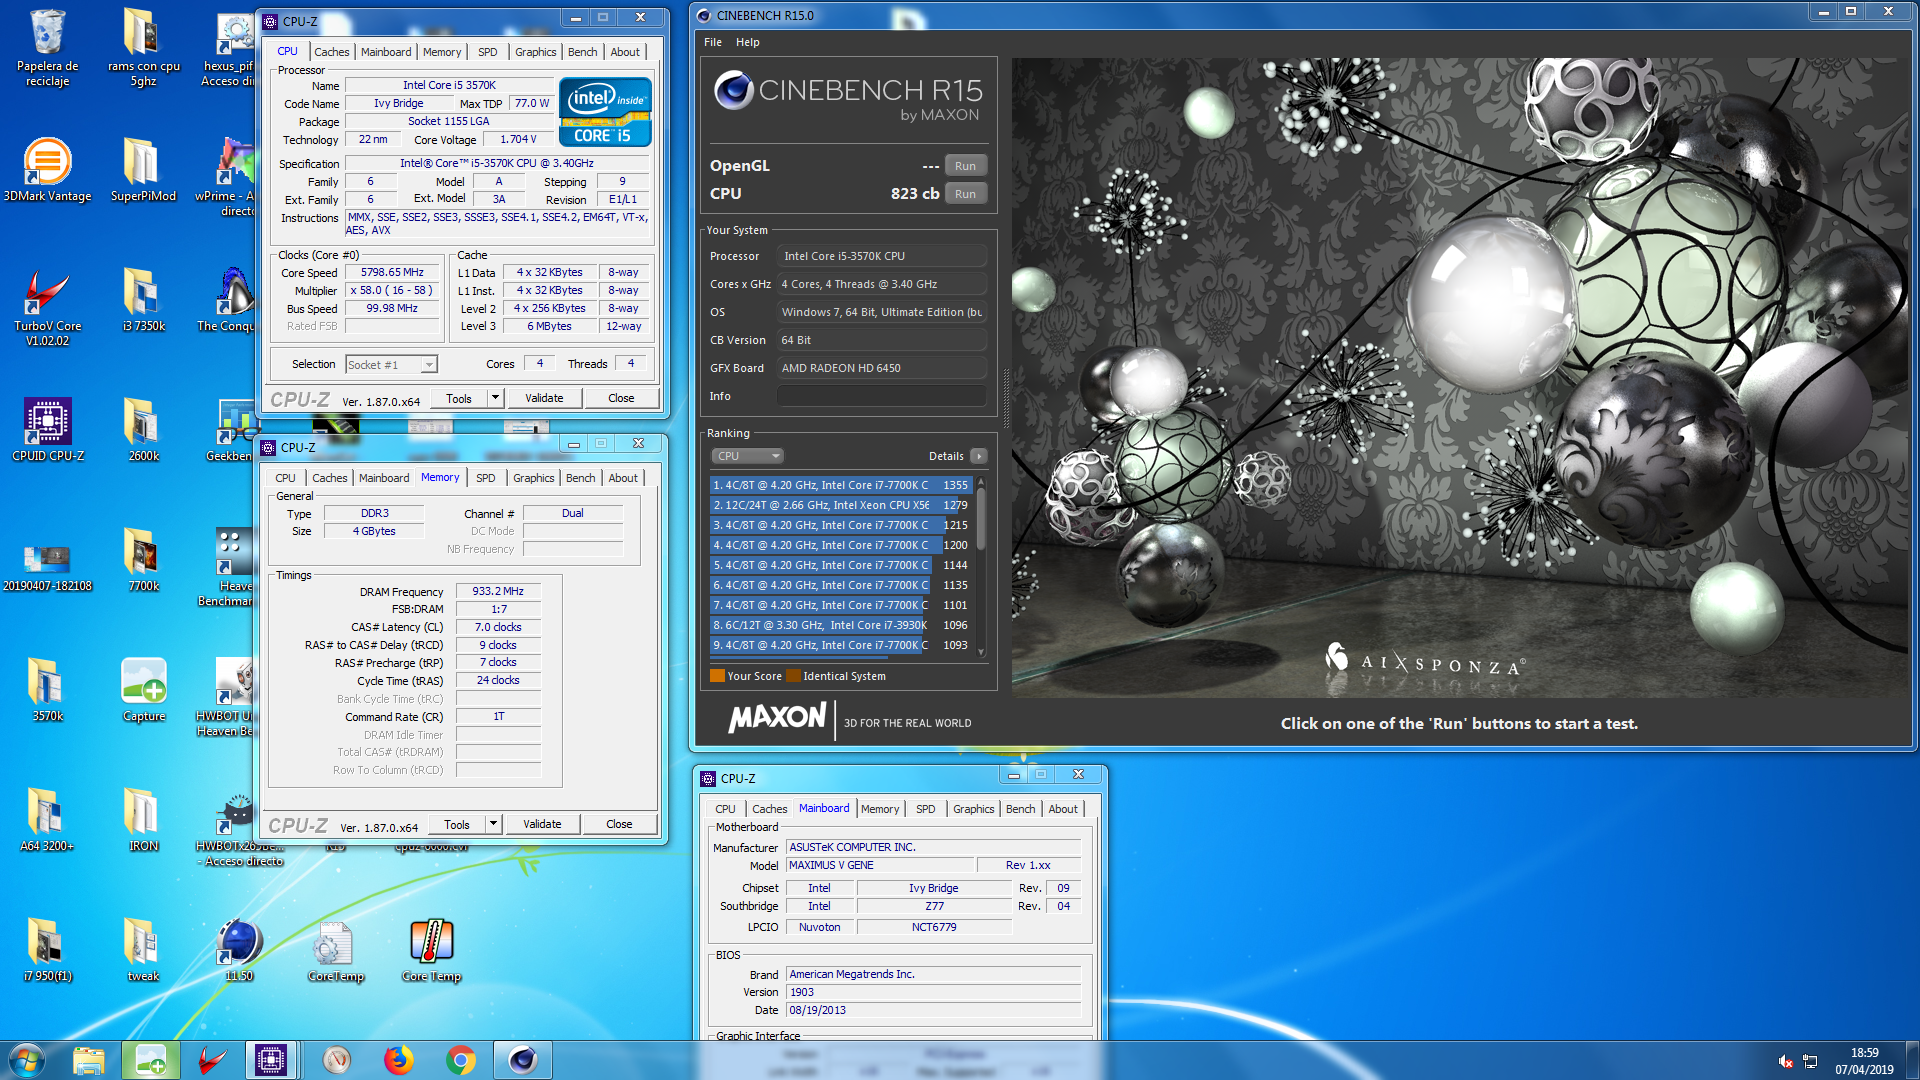Open the 20190407-182108 image file icon
Image resolution: width=1920 pixels, height=1080 pixels.
(x=47, y=565)
